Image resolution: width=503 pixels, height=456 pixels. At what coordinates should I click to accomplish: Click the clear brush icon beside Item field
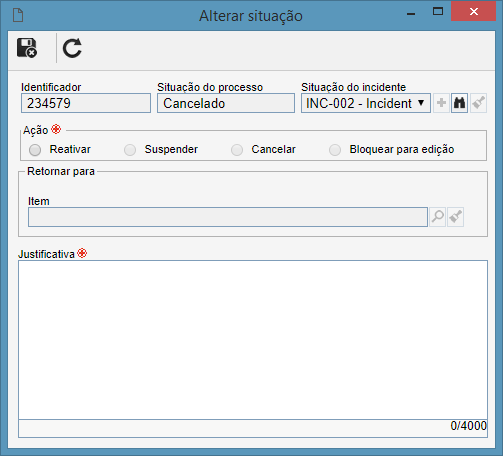click(x=456, y=217)
